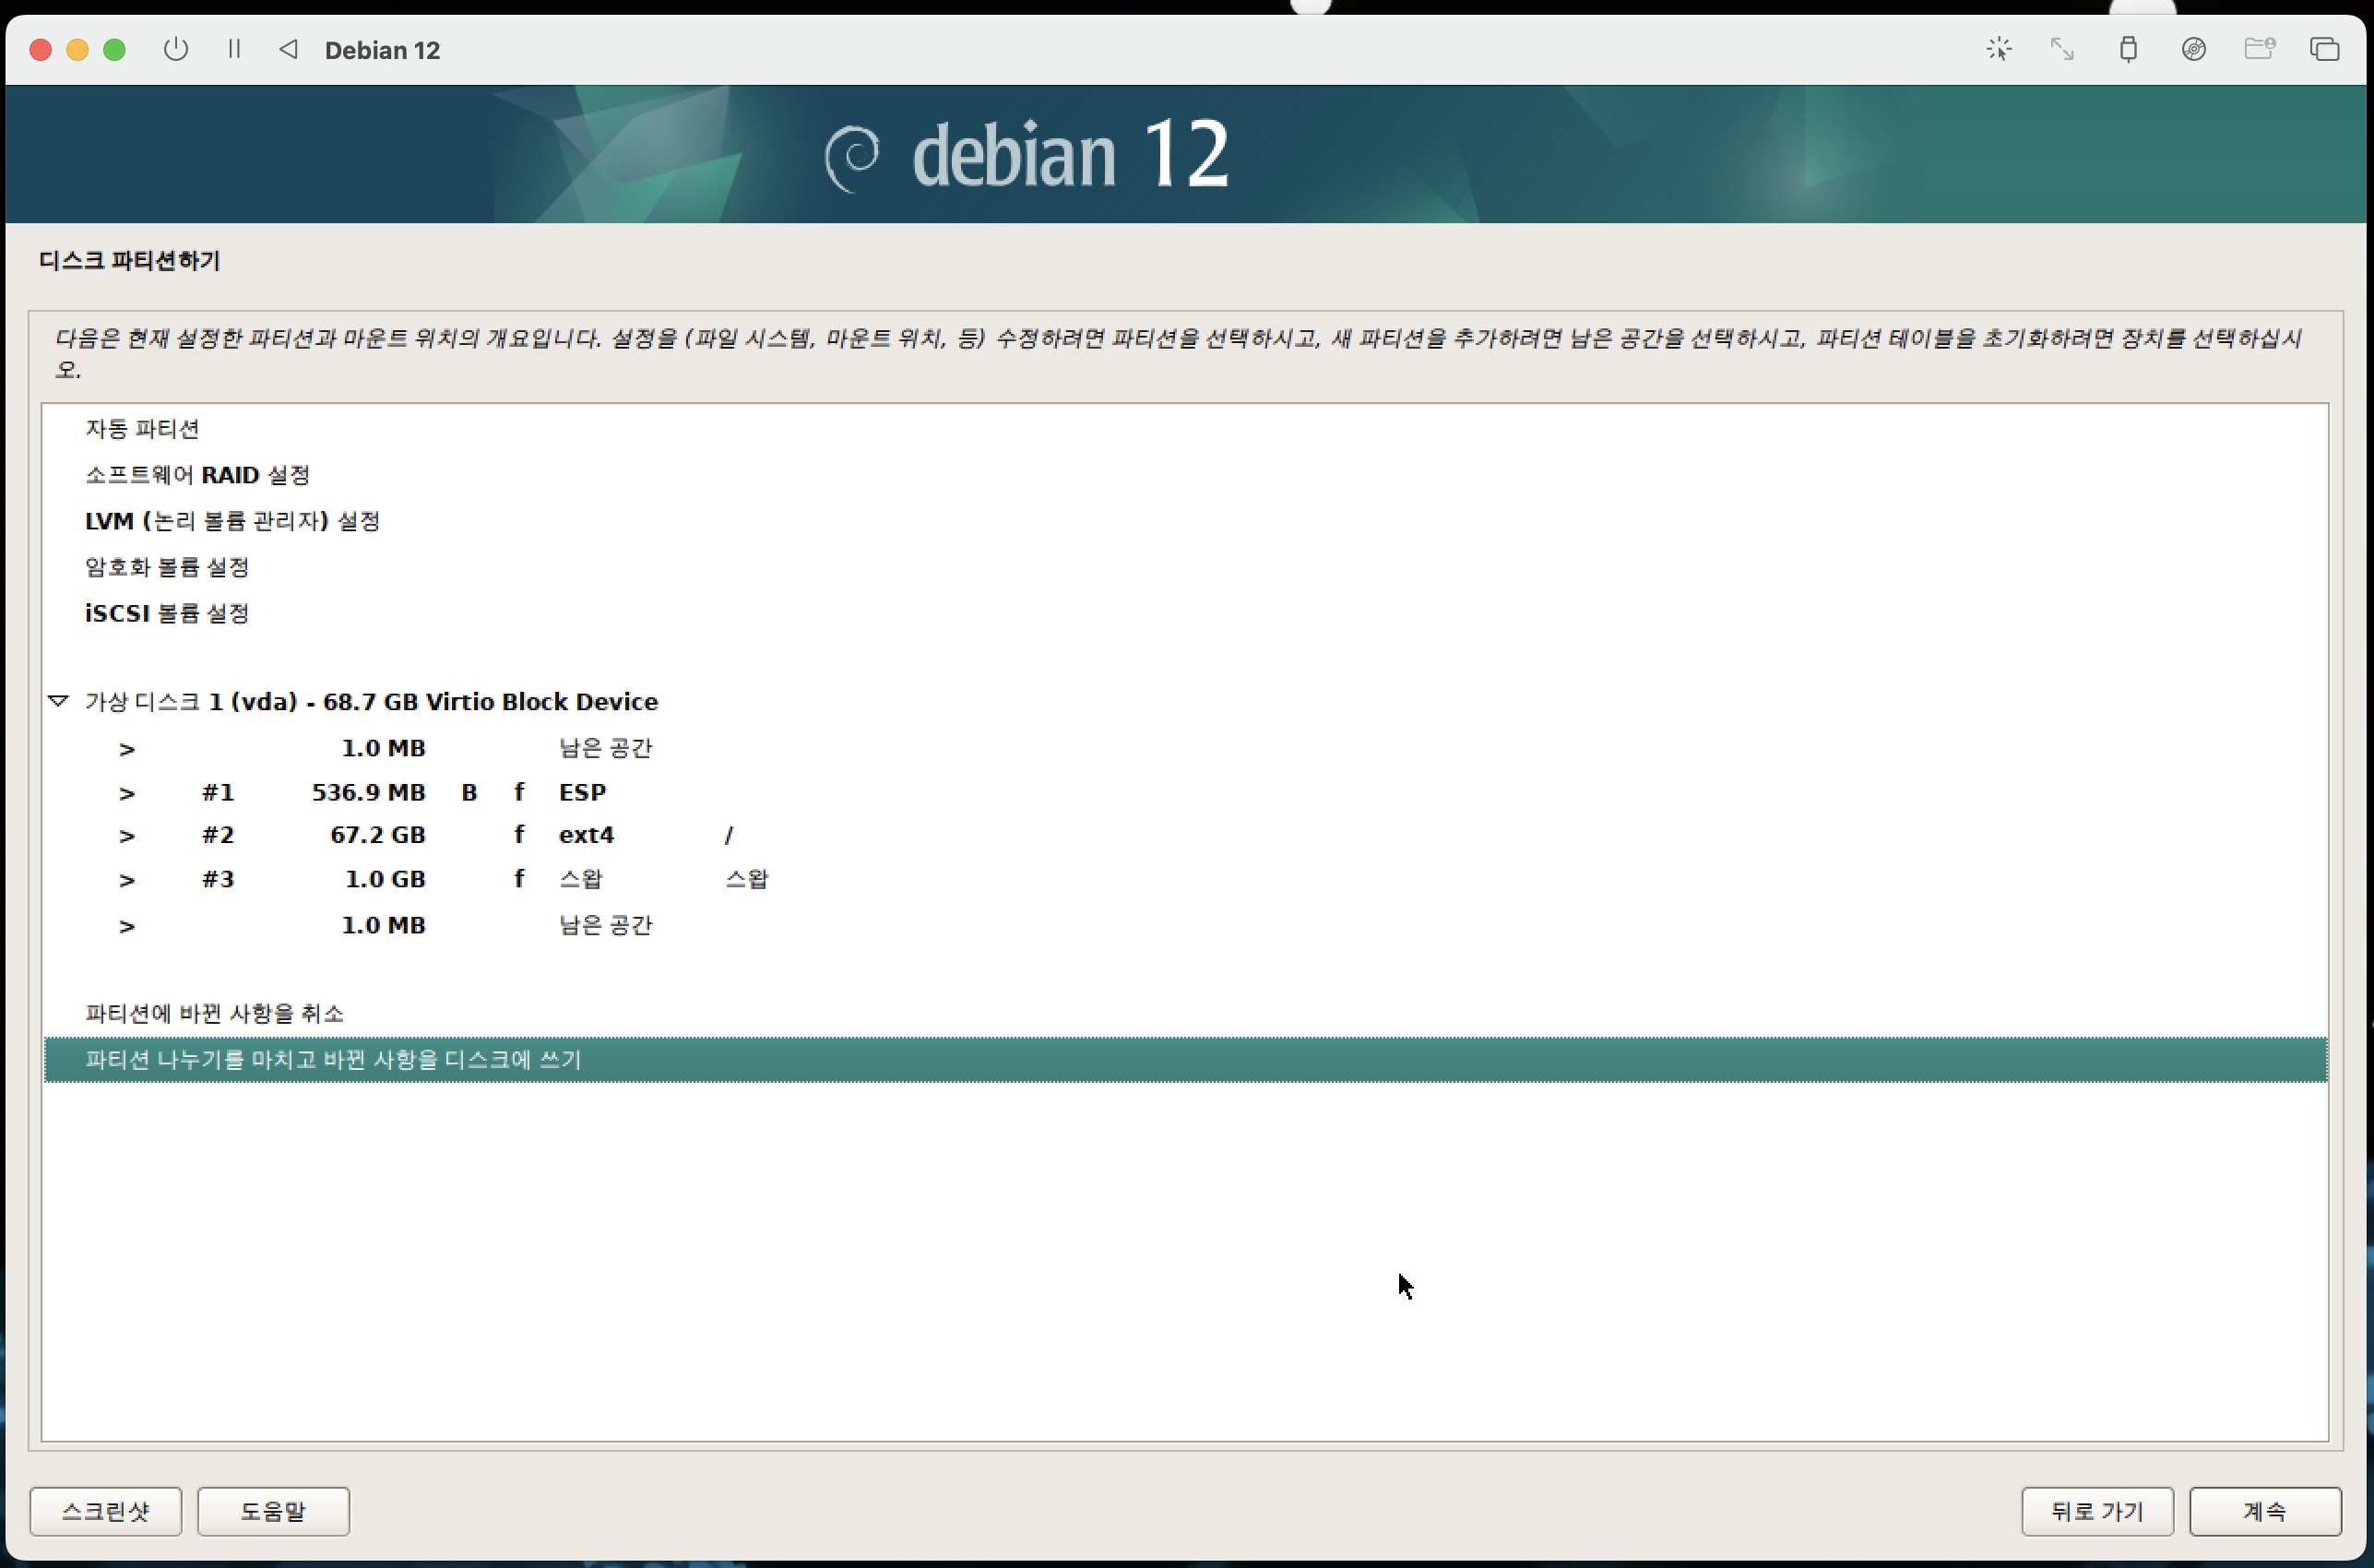This screenshot has height=1568, width=2374.
Task: Click the 도움말 button
Action: [273, 1510]
